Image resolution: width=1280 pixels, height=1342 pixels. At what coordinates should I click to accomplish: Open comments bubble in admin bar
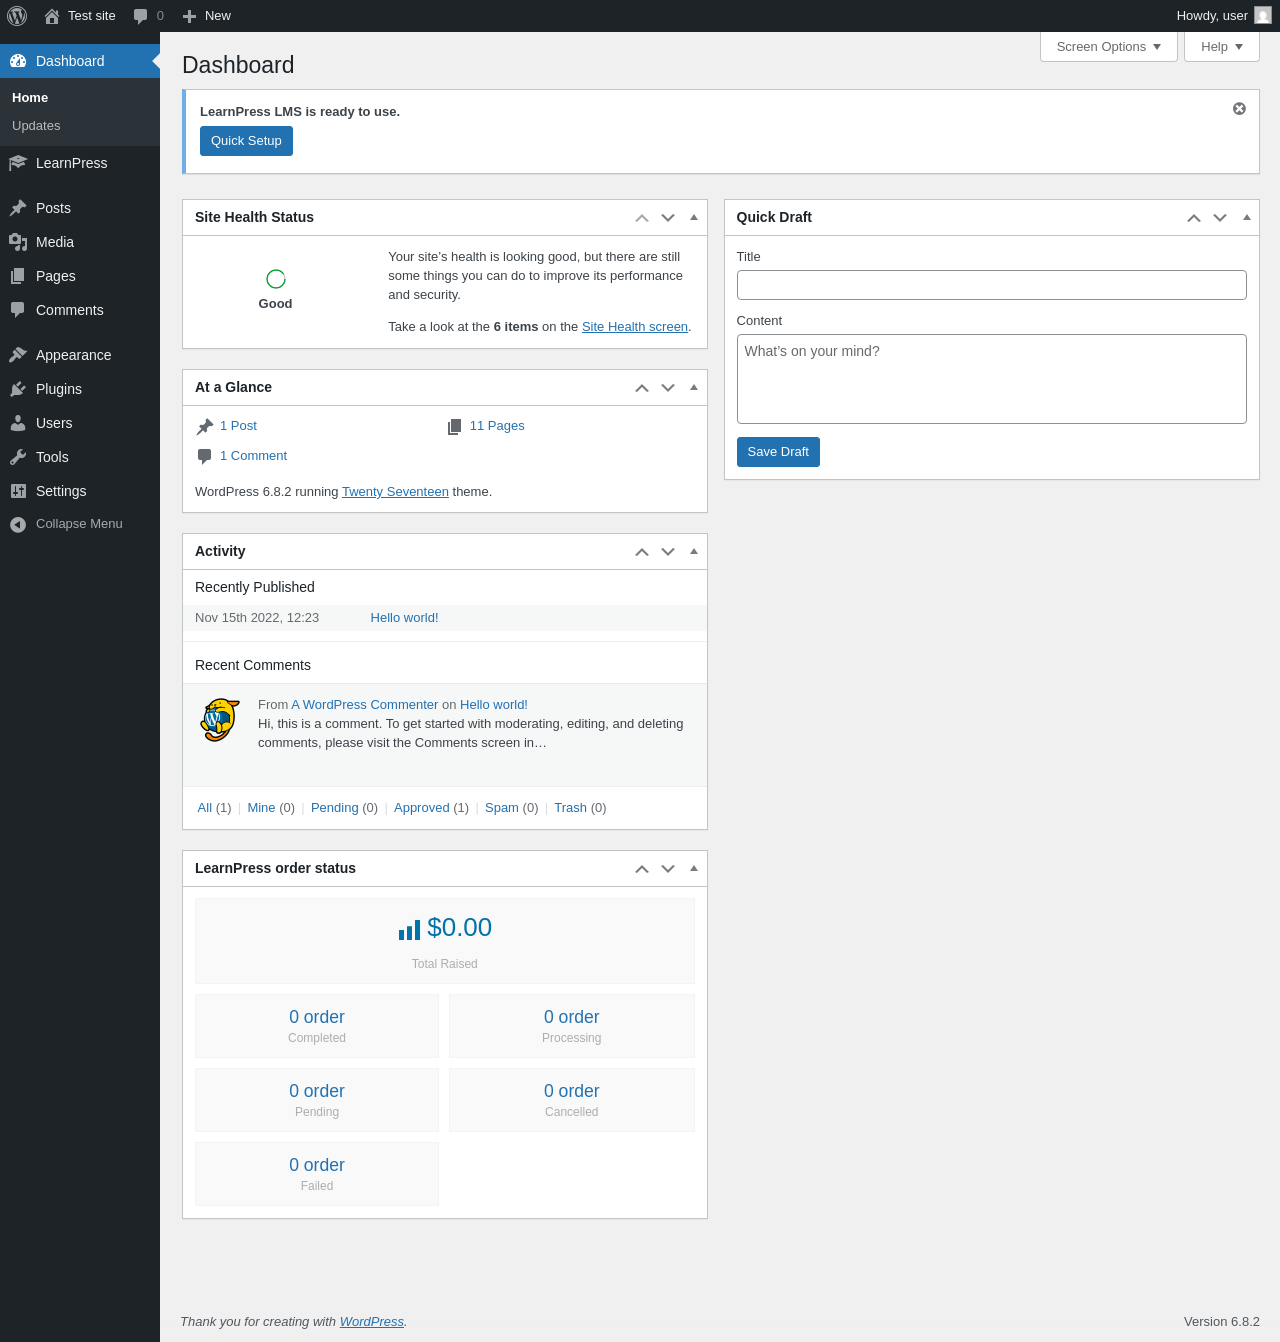coord(148,16)
